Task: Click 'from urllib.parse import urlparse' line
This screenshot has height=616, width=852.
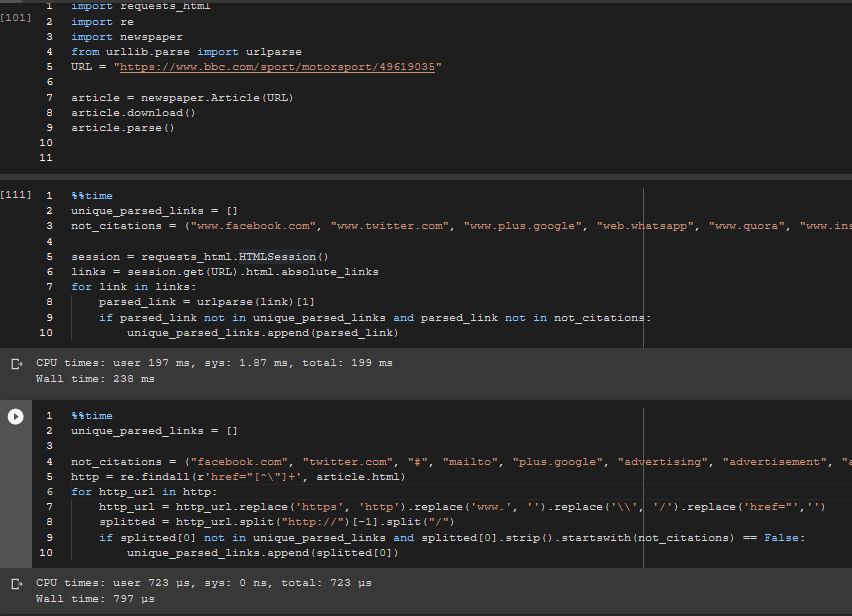Action: tap(186, 52)
